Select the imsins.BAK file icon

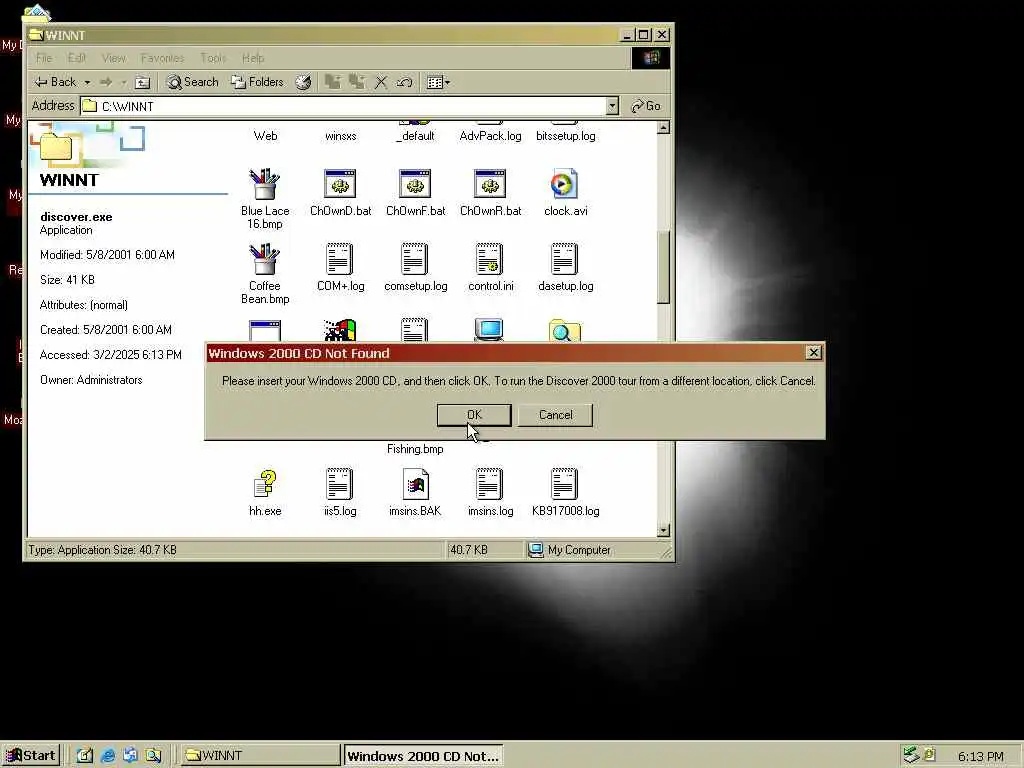415,485
